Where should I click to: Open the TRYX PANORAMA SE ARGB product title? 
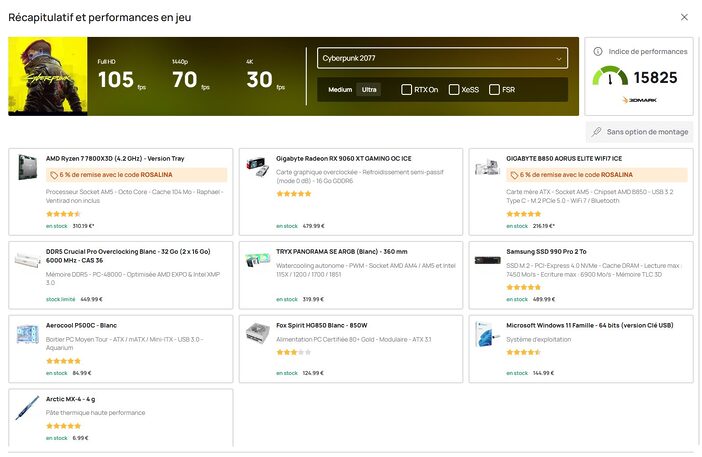point(342,252)
